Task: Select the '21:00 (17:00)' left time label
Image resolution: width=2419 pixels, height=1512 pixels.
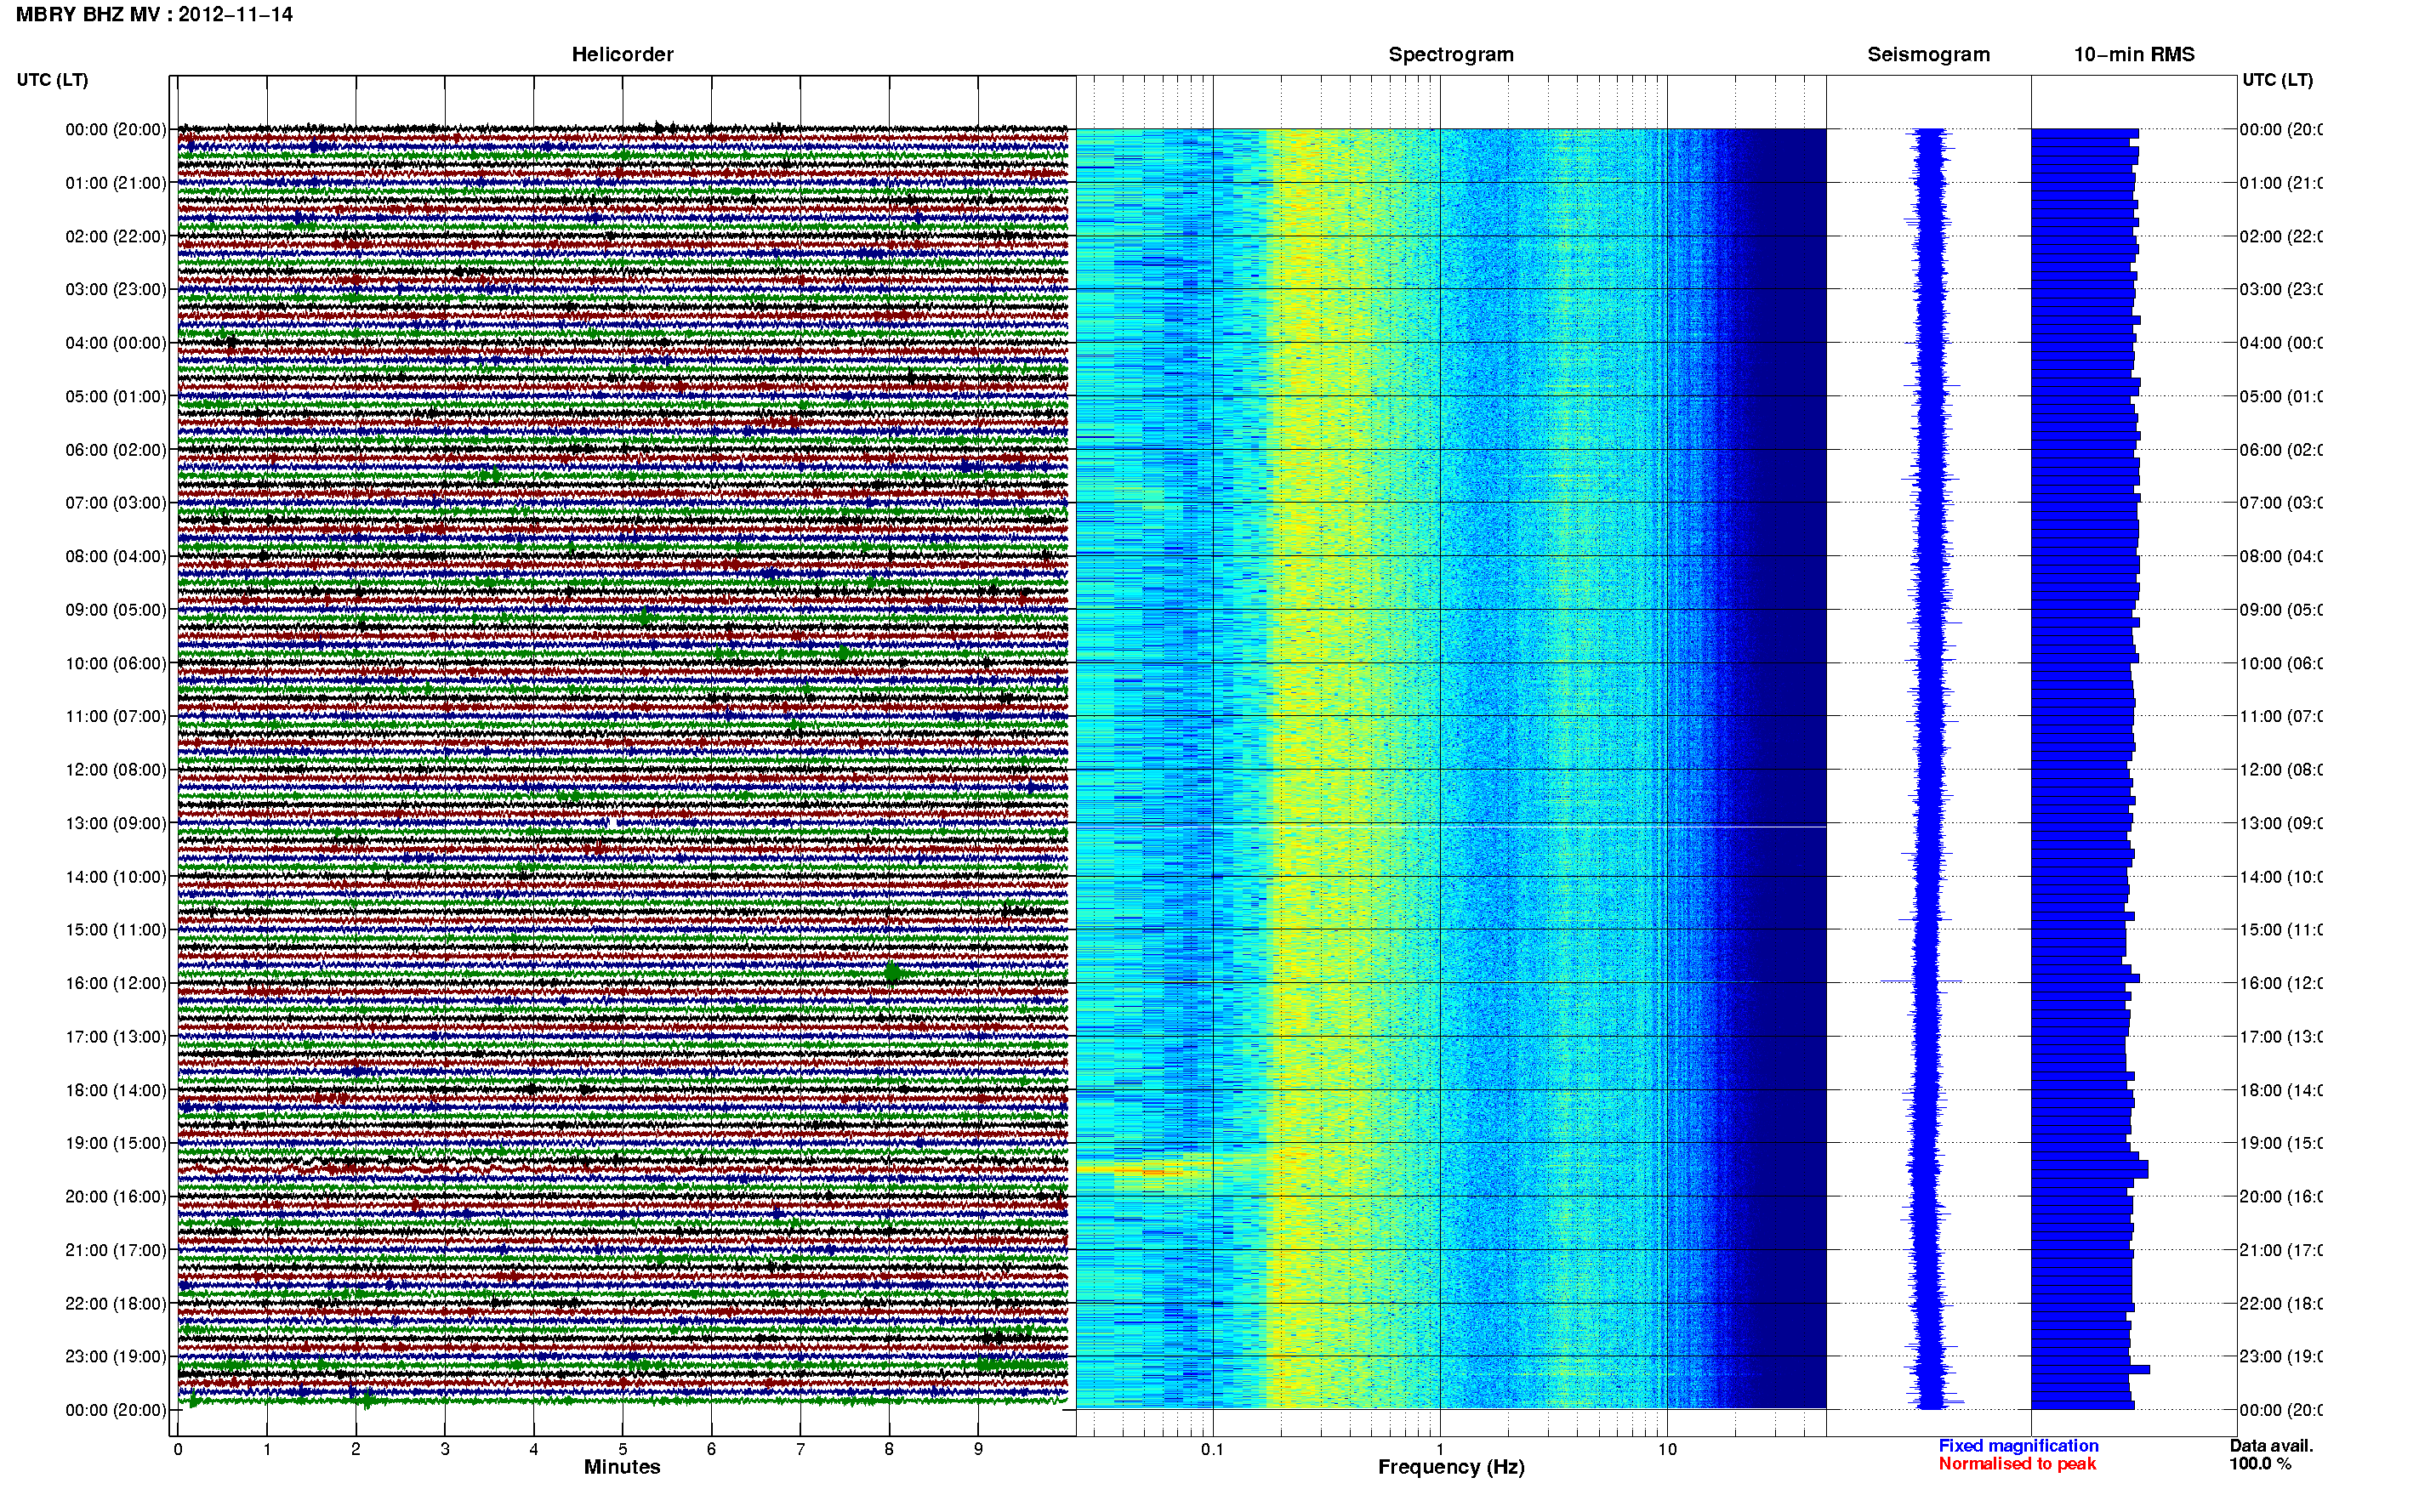Action: (x=116, y=1250)
